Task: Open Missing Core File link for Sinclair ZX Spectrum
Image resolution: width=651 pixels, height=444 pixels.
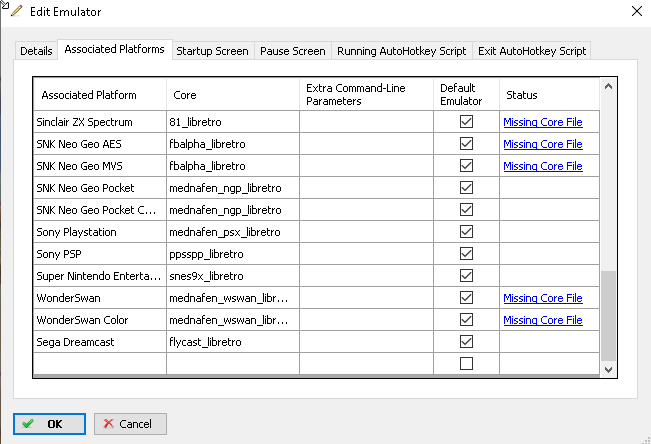Action: click(543, 122)
